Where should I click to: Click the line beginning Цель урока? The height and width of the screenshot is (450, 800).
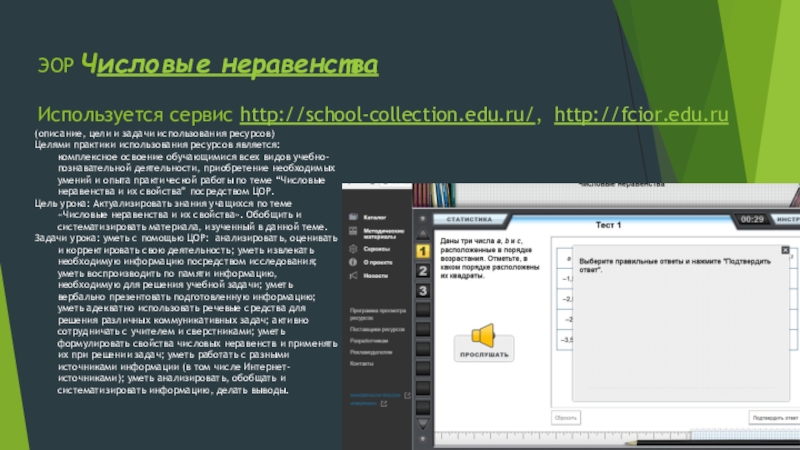163,203
